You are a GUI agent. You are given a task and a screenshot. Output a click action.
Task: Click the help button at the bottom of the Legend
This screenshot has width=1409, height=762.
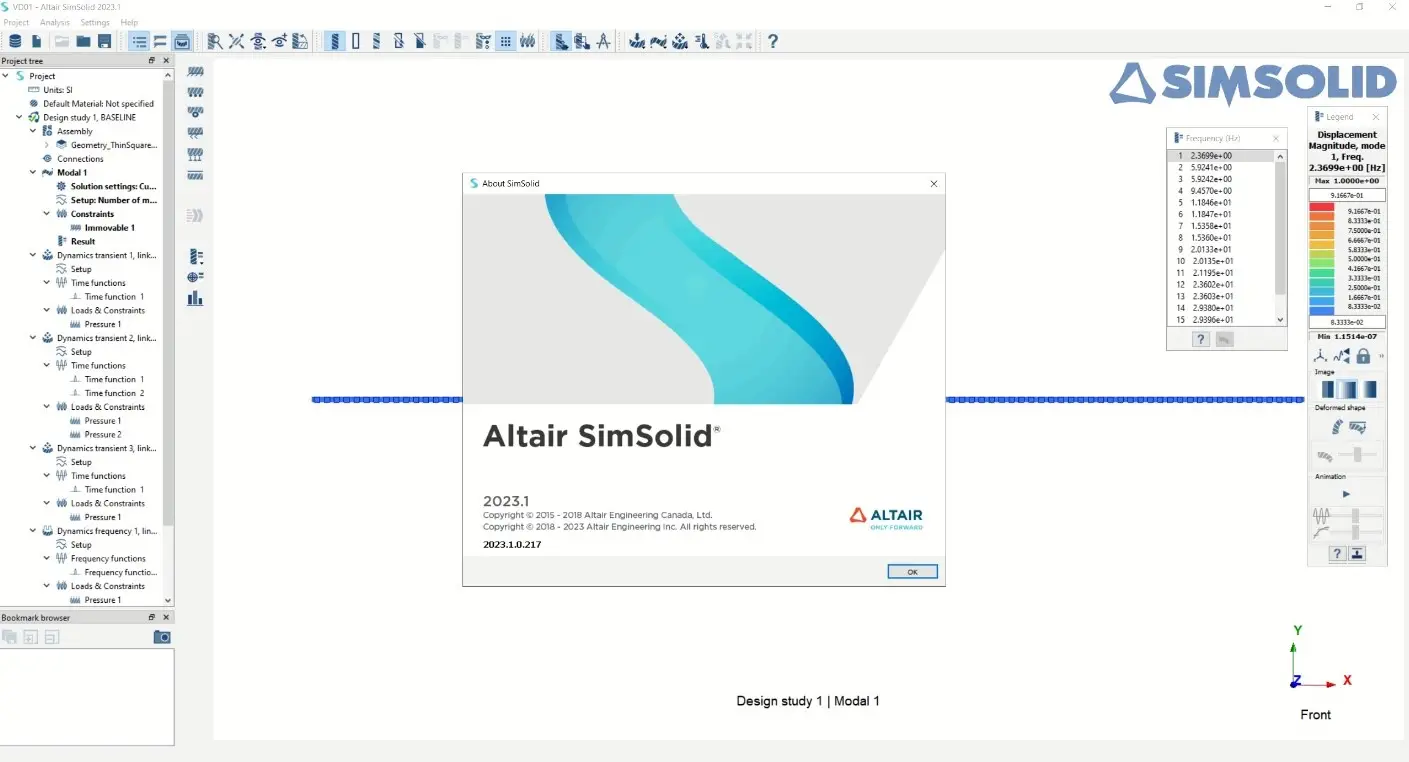point(1337,554)
